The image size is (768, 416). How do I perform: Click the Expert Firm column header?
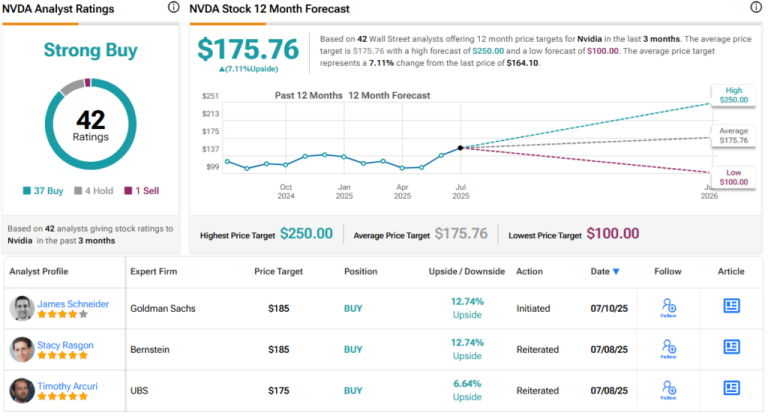coord(154,271)
